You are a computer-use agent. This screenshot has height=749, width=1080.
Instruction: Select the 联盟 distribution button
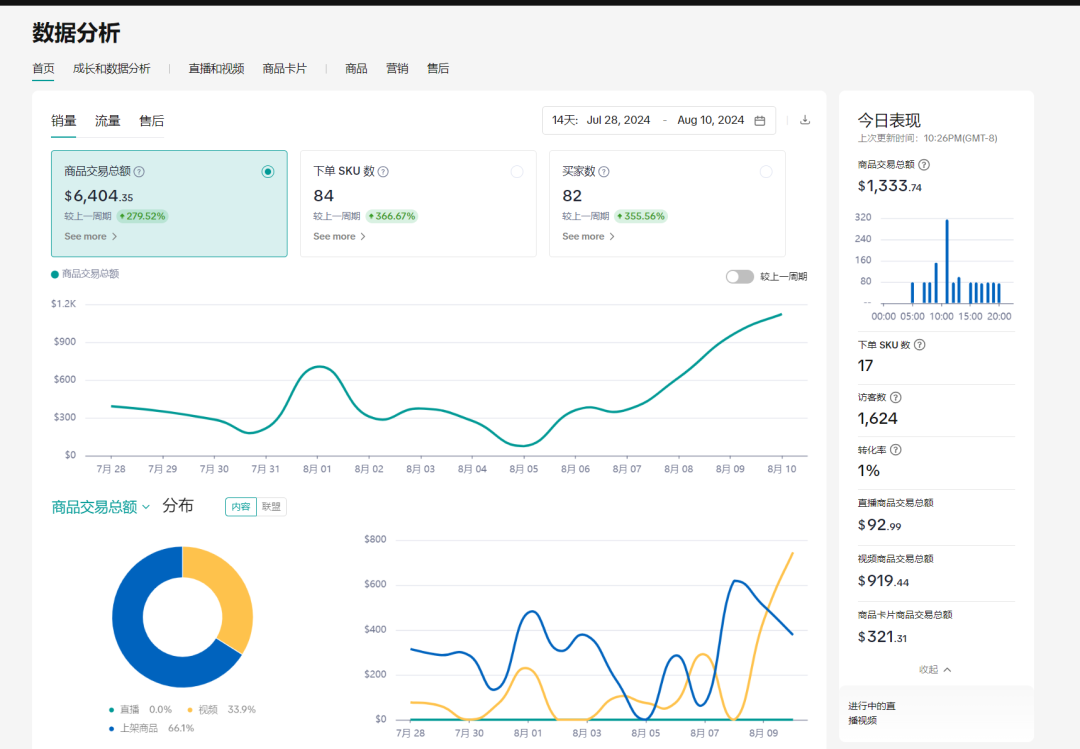click(x=271, y=507)
